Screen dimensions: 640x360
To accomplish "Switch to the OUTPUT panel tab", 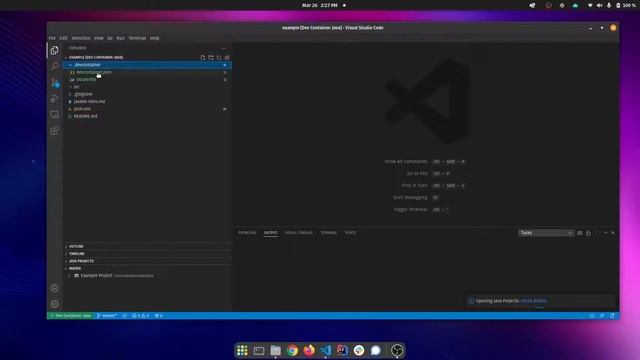I will click(270, 233).
